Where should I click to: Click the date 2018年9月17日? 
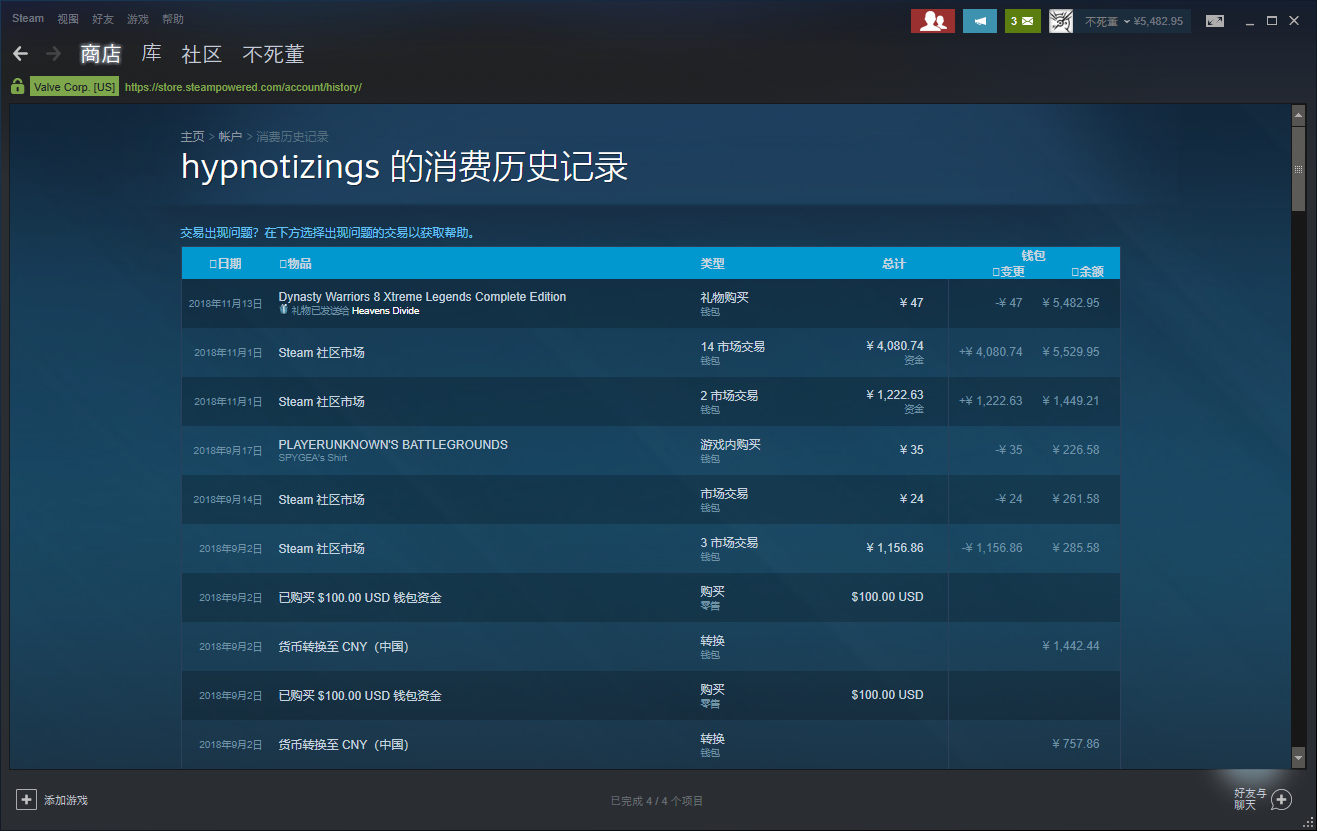click(228, 450)
